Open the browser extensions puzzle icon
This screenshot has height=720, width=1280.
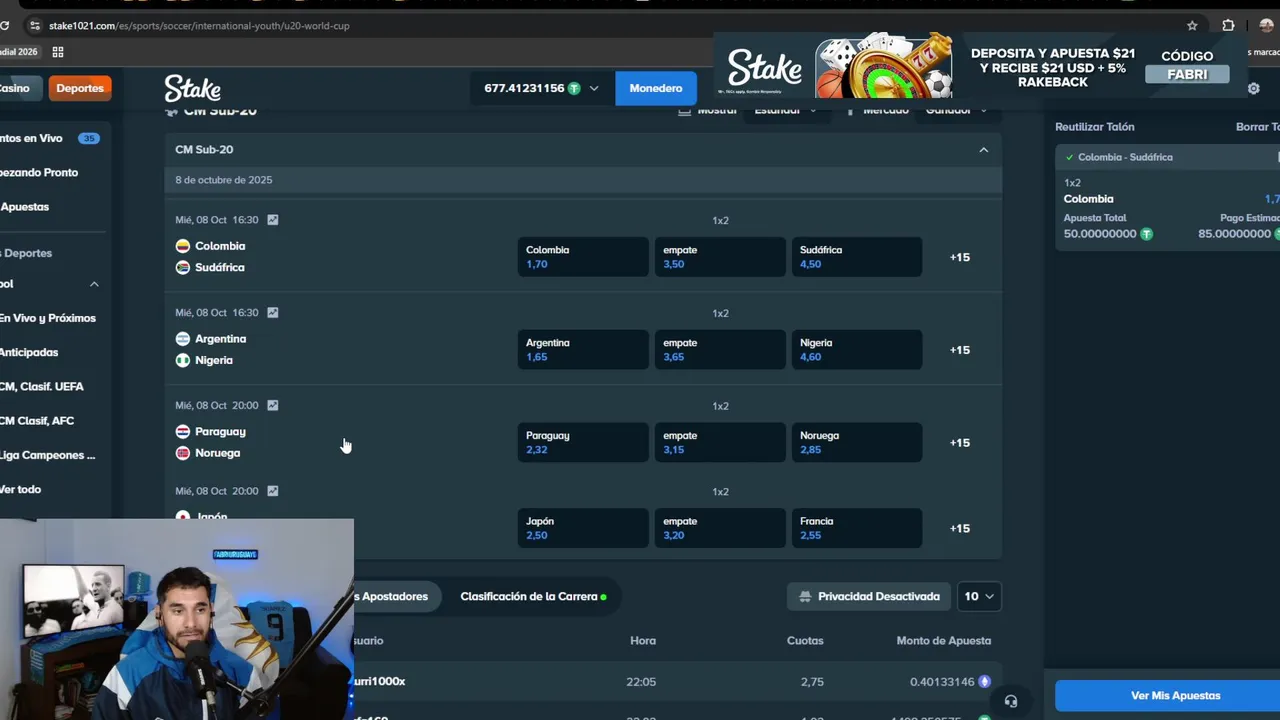pyautogui.click(x=1228, y=26)
